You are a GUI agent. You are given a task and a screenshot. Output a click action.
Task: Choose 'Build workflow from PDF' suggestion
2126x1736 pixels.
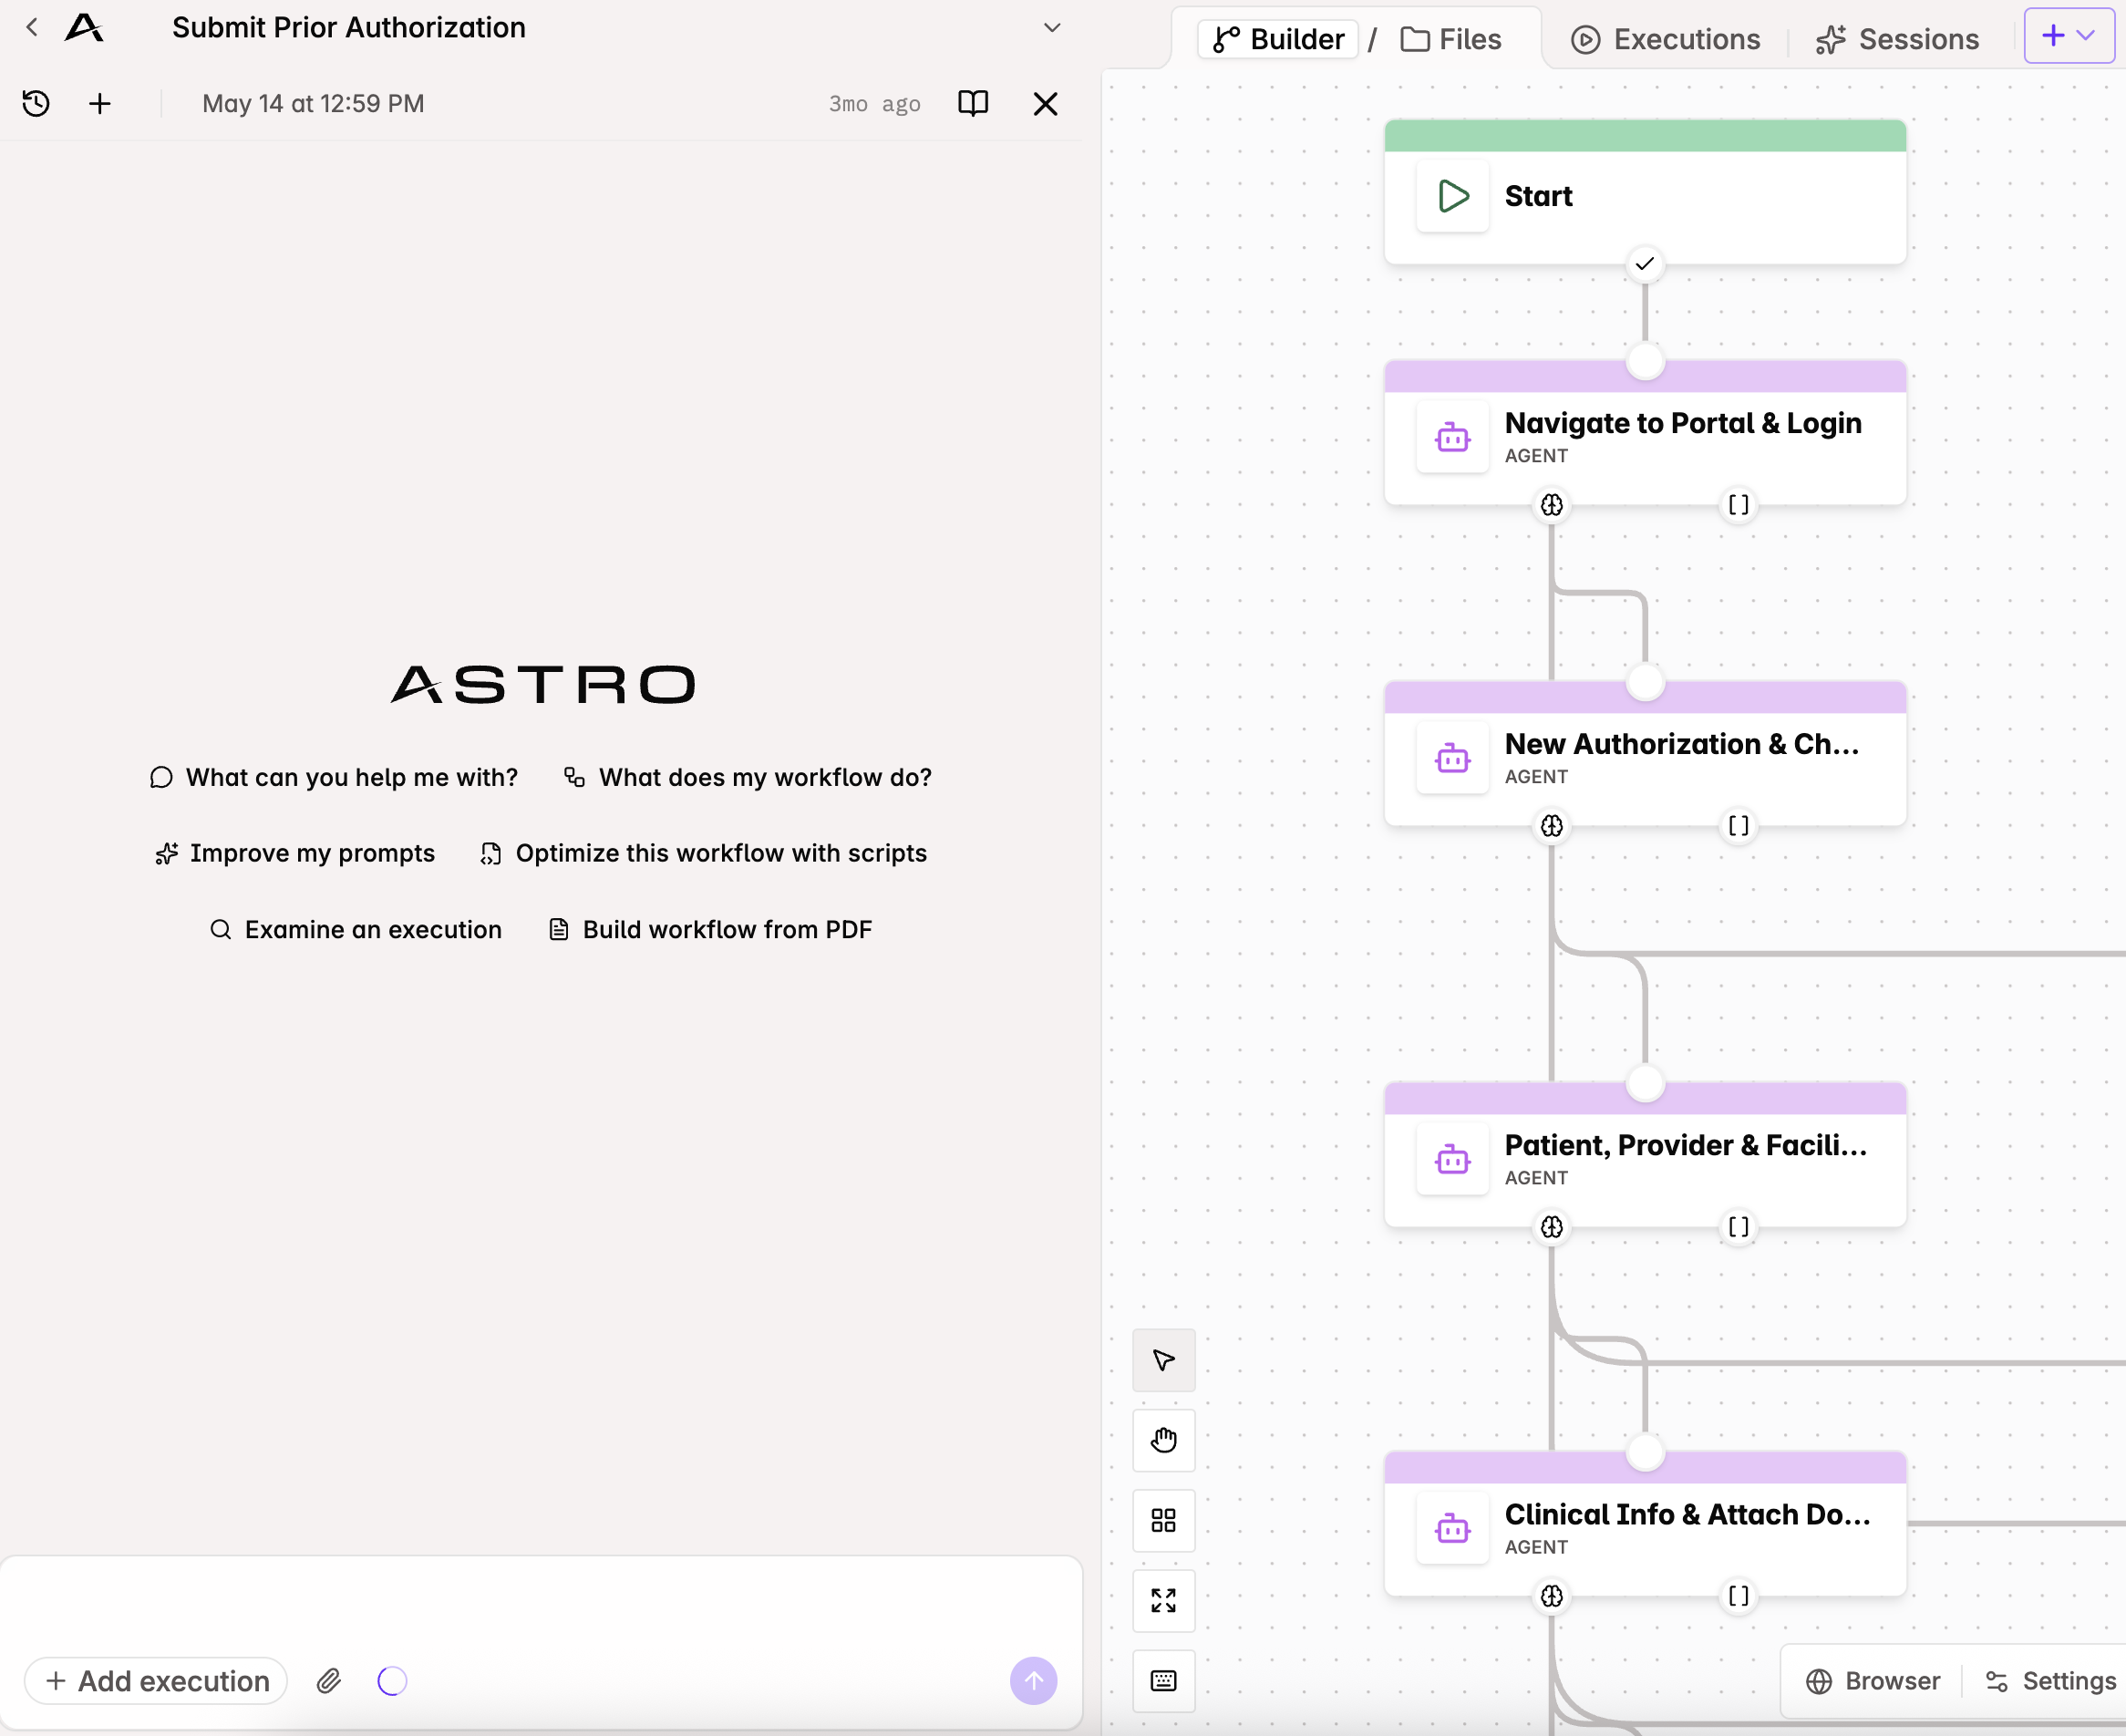[710, 929]
